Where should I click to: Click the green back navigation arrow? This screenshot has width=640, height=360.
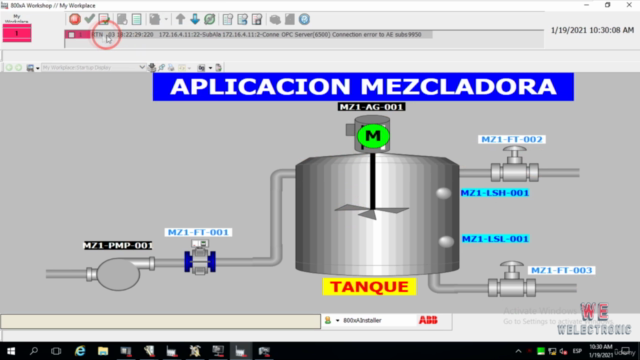9,67
